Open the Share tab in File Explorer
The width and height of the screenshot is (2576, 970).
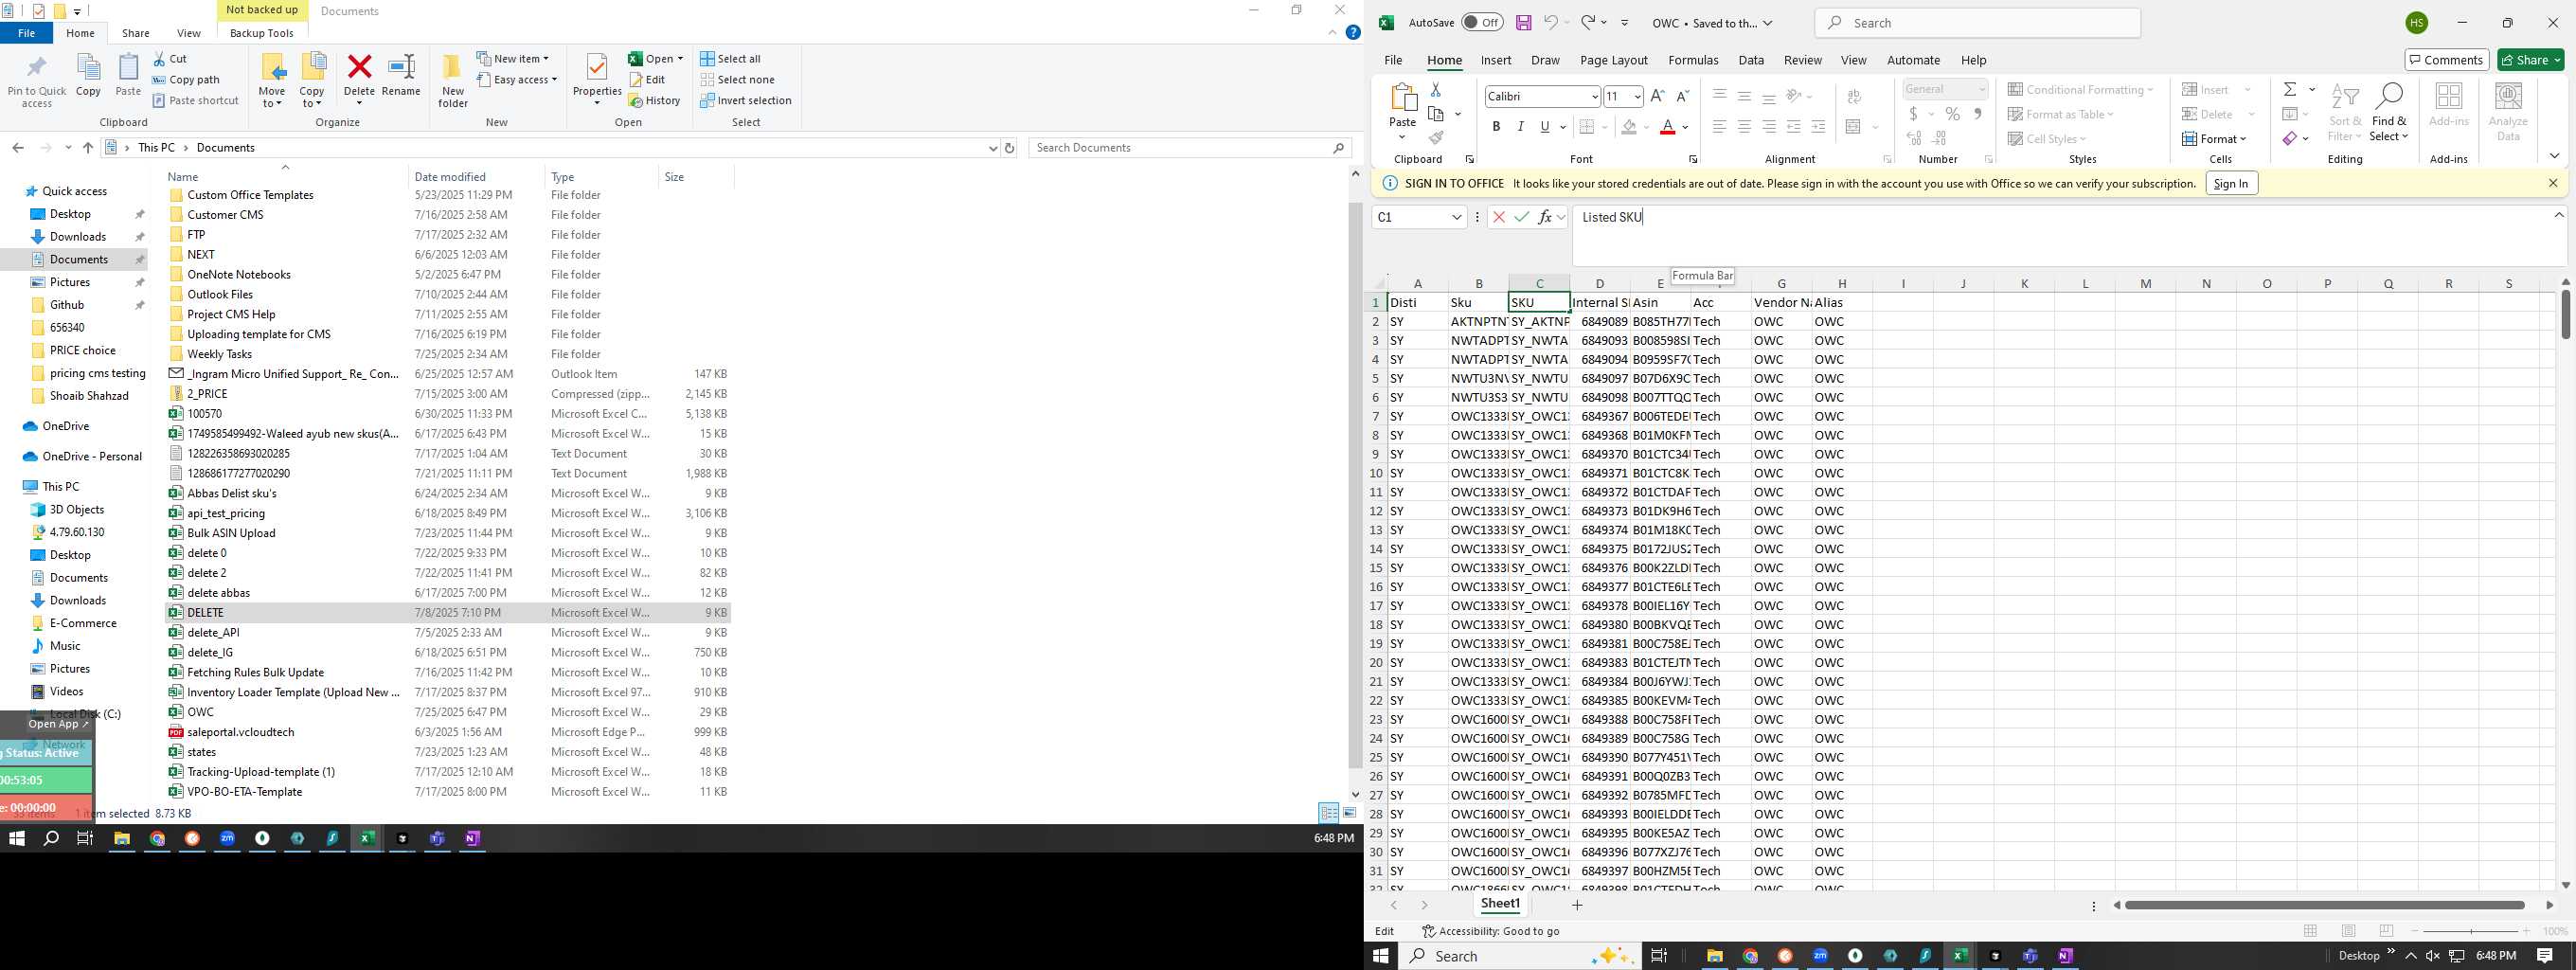(x=135, y=33)
